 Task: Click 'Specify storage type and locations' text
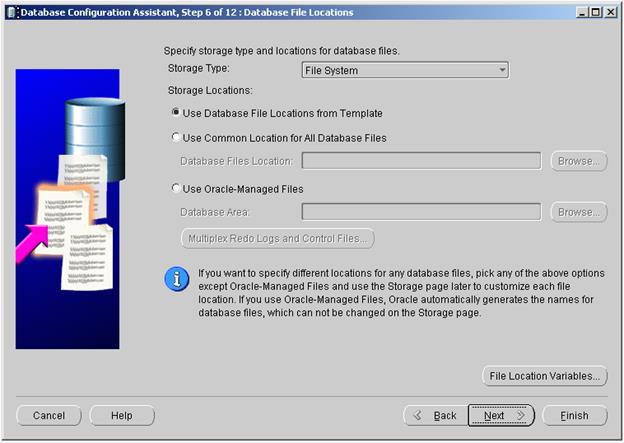tap(282, 51)
